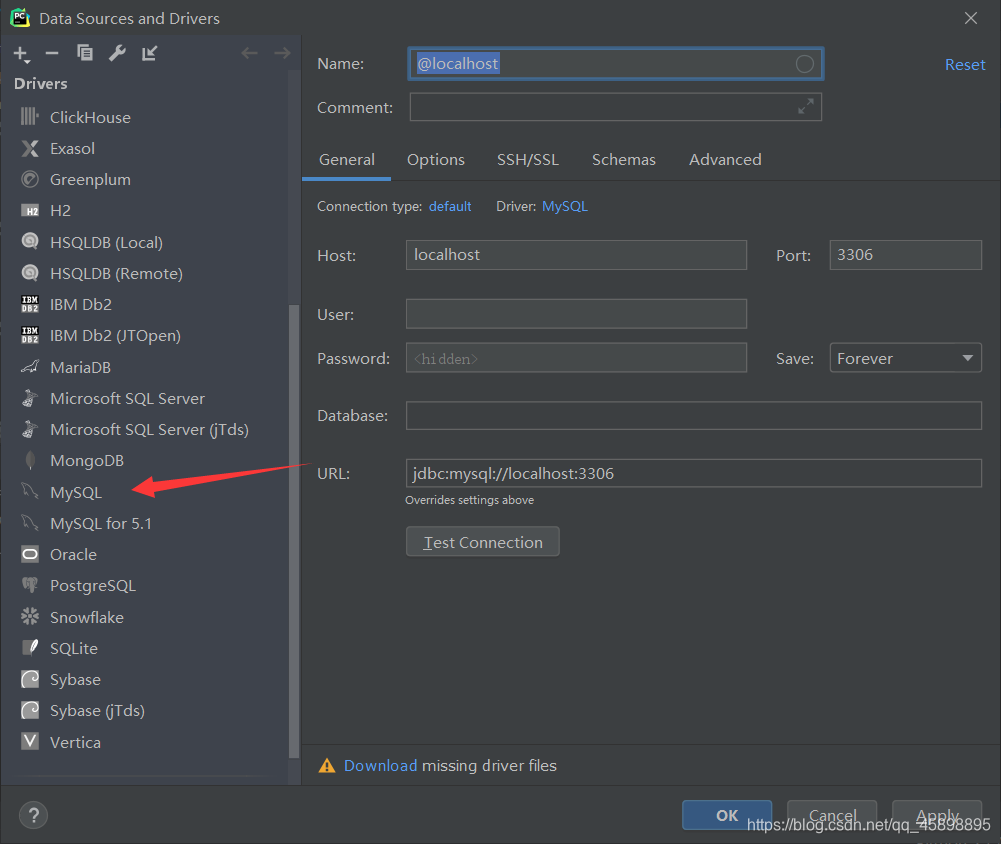
Task: Click the MySQL dolphin icon
Action: point(29,491)
